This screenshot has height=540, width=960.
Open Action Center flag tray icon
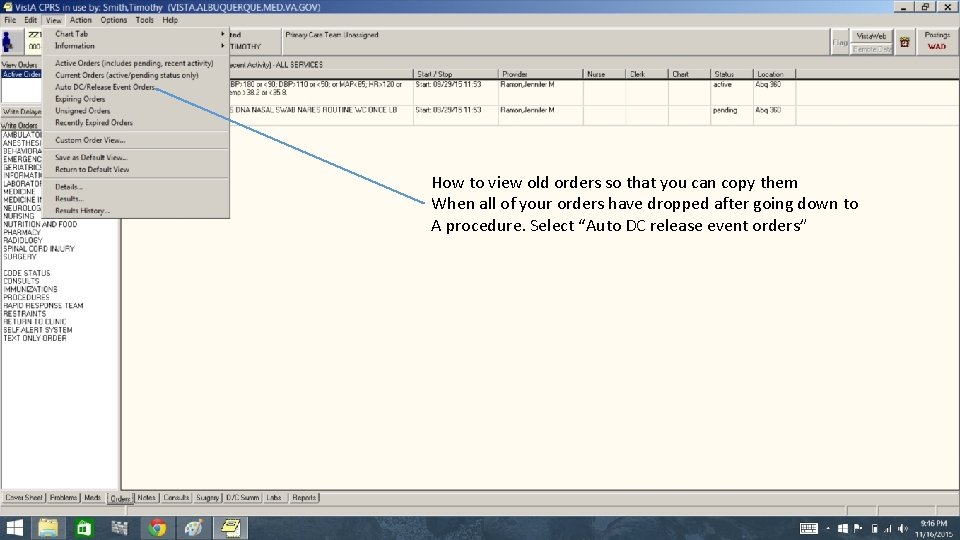[858, 528]
